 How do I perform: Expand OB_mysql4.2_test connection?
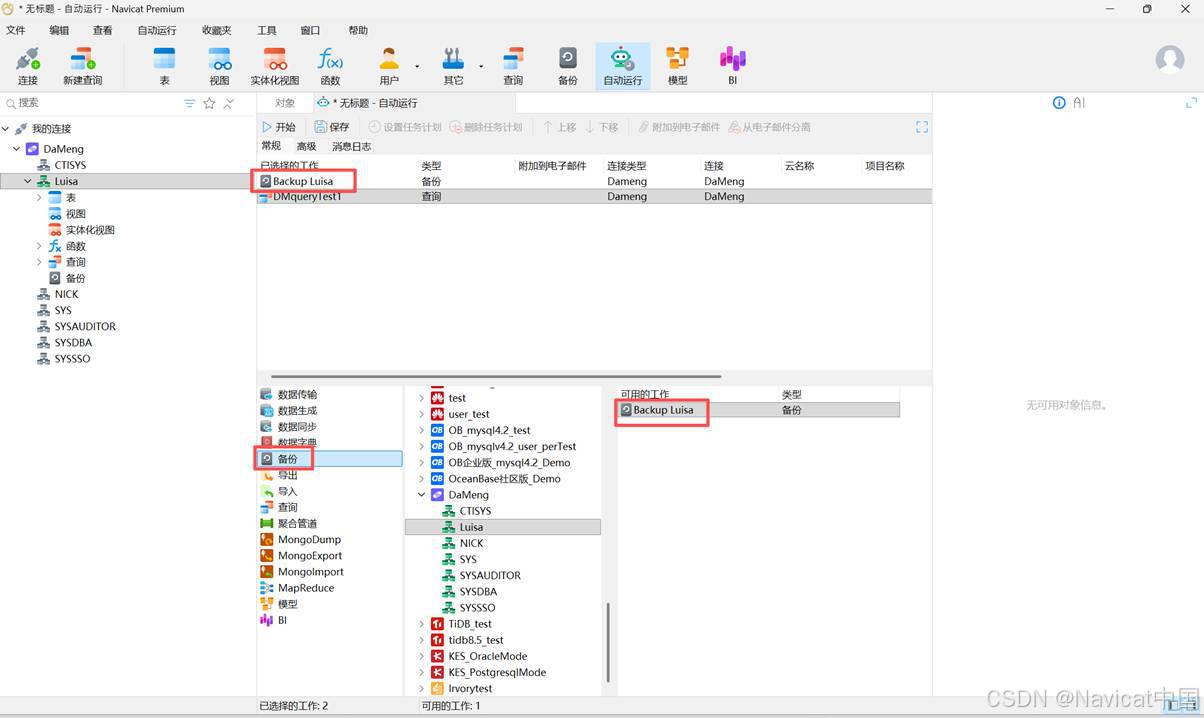[421, 431]
